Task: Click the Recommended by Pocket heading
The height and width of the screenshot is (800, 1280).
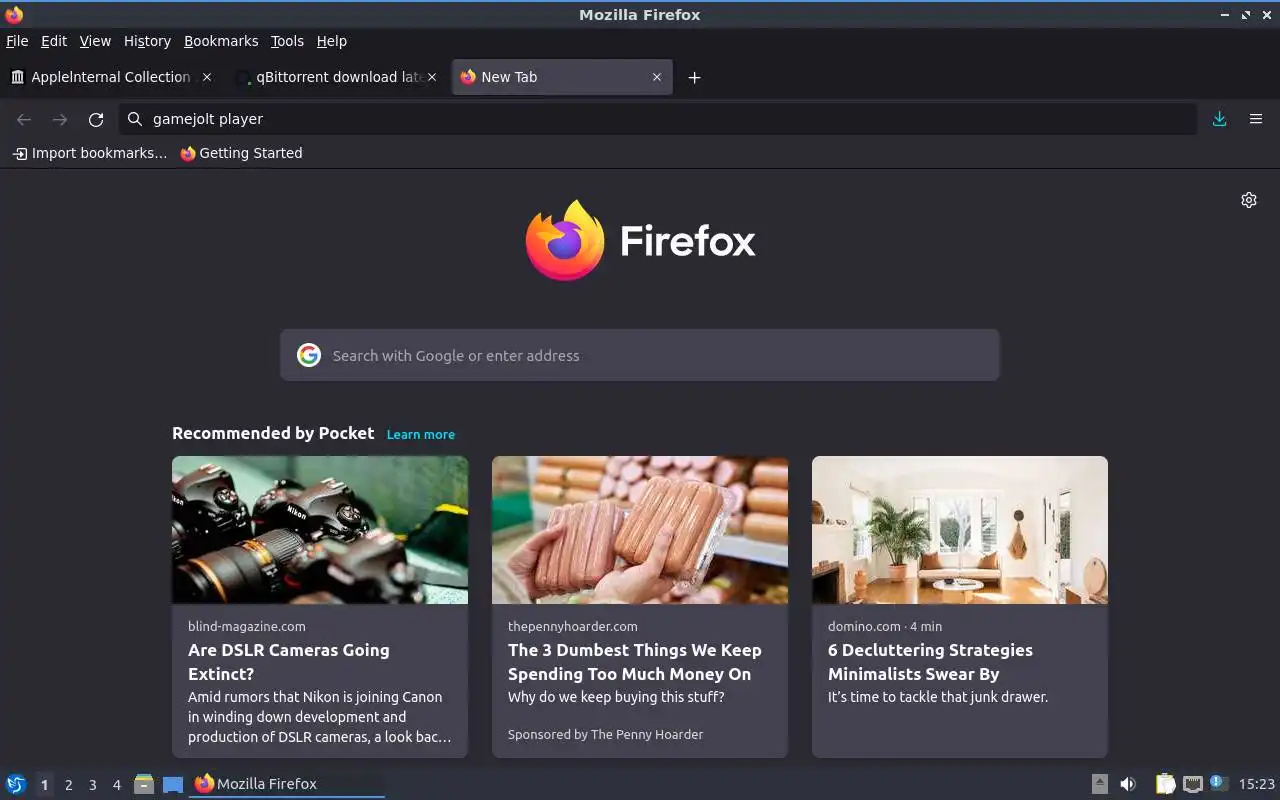Action: point(273,433)
